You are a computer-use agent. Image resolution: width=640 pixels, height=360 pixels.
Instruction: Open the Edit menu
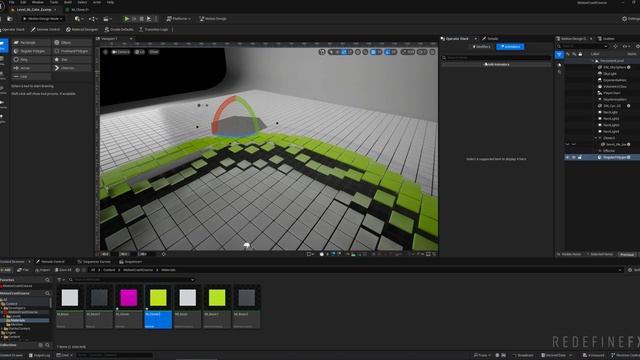click(x=23, y=2)
